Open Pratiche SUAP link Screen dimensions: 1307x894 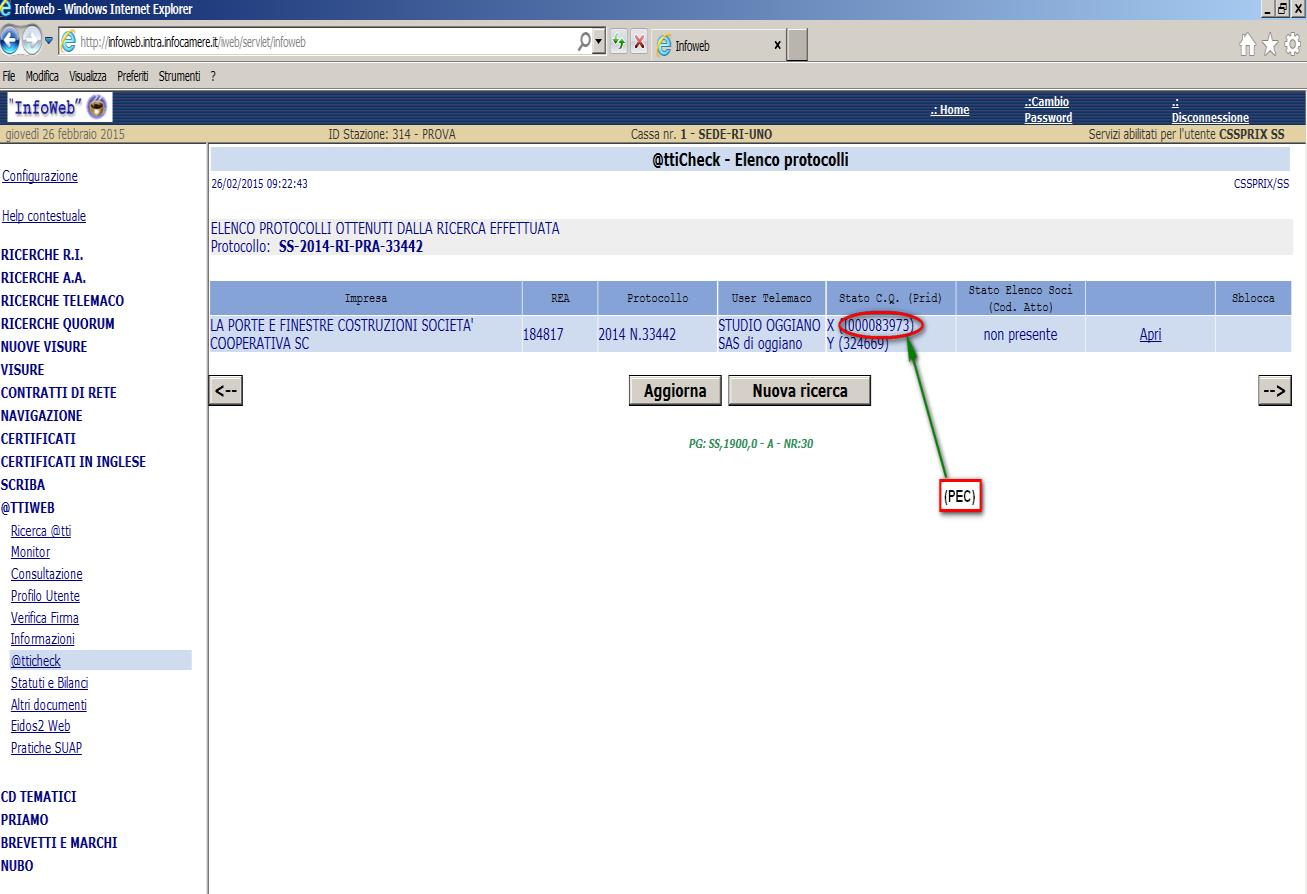click(x=47, y=749)
